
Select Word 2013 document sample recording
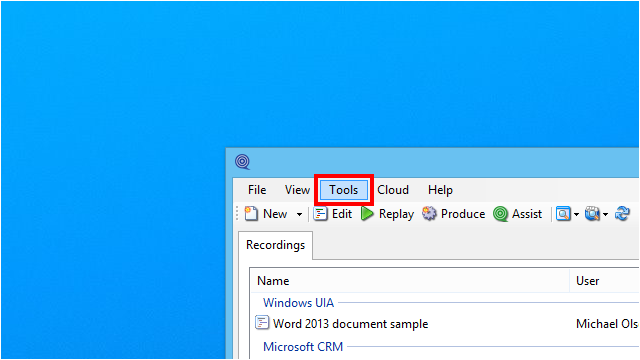pos(351,324)
